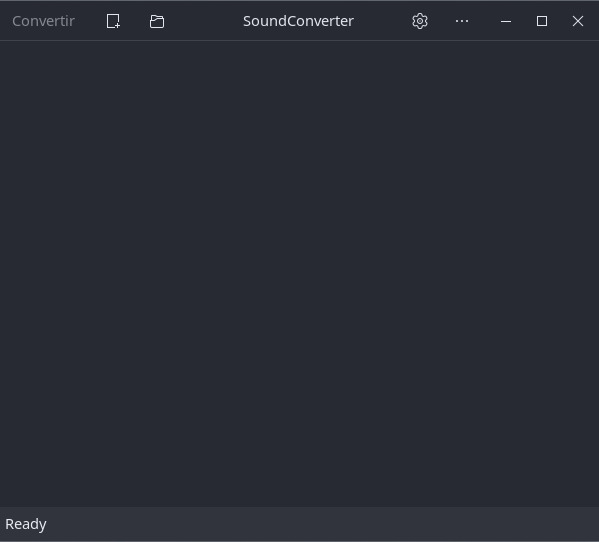This screenshot has height=542, width=599.
Task: Click the window's X button
Action: tap(578, 21)
